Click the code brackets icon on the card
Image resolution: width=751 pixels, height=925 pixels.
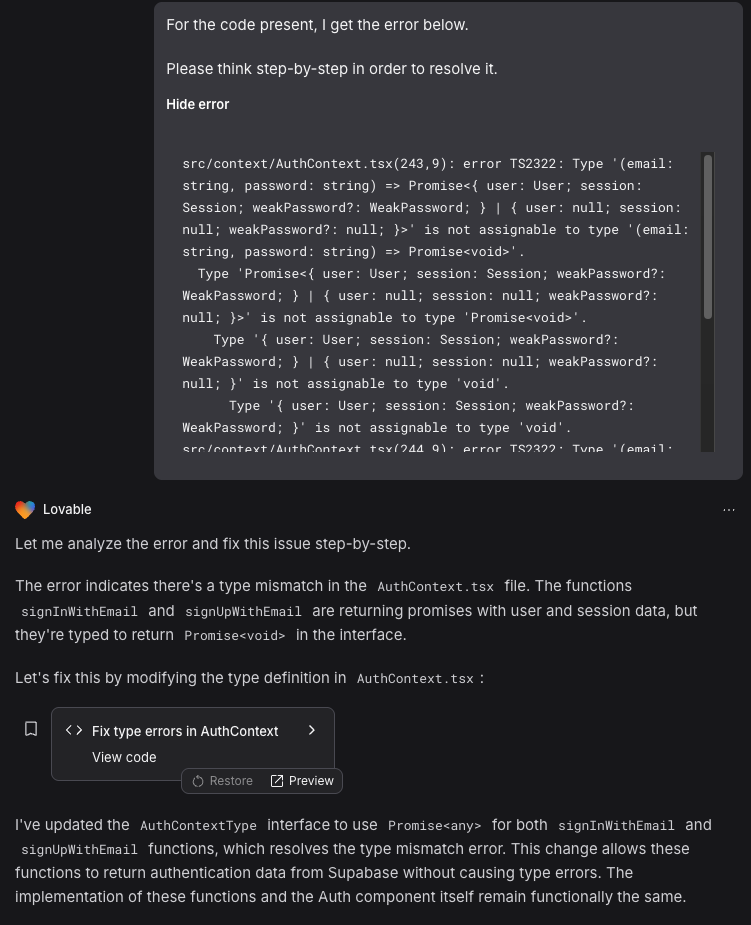pos(74,730)
